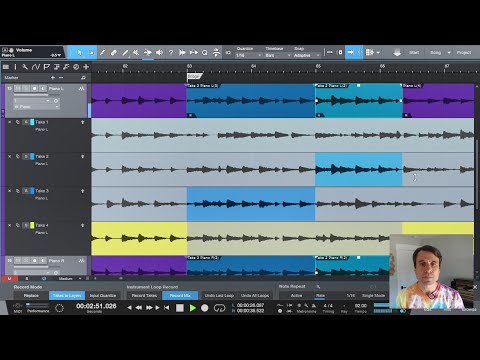The width and height of the screenshot is (480, 360).
Task: Toggle Autoscroll arrow button in toolbar
Action: (350, 53)
